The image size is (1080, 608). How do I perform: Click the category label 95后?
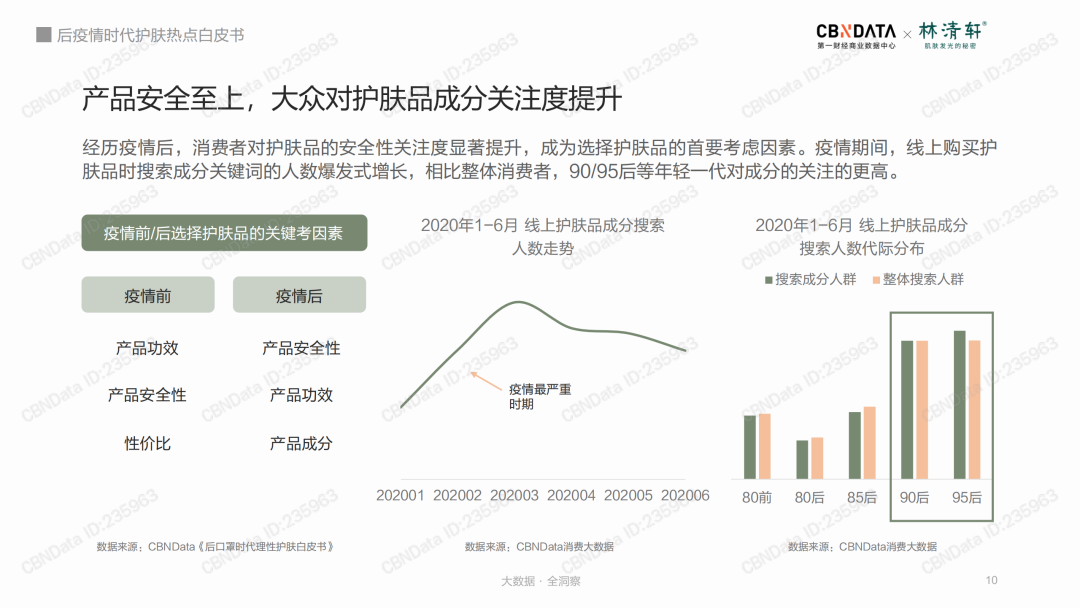966,498
